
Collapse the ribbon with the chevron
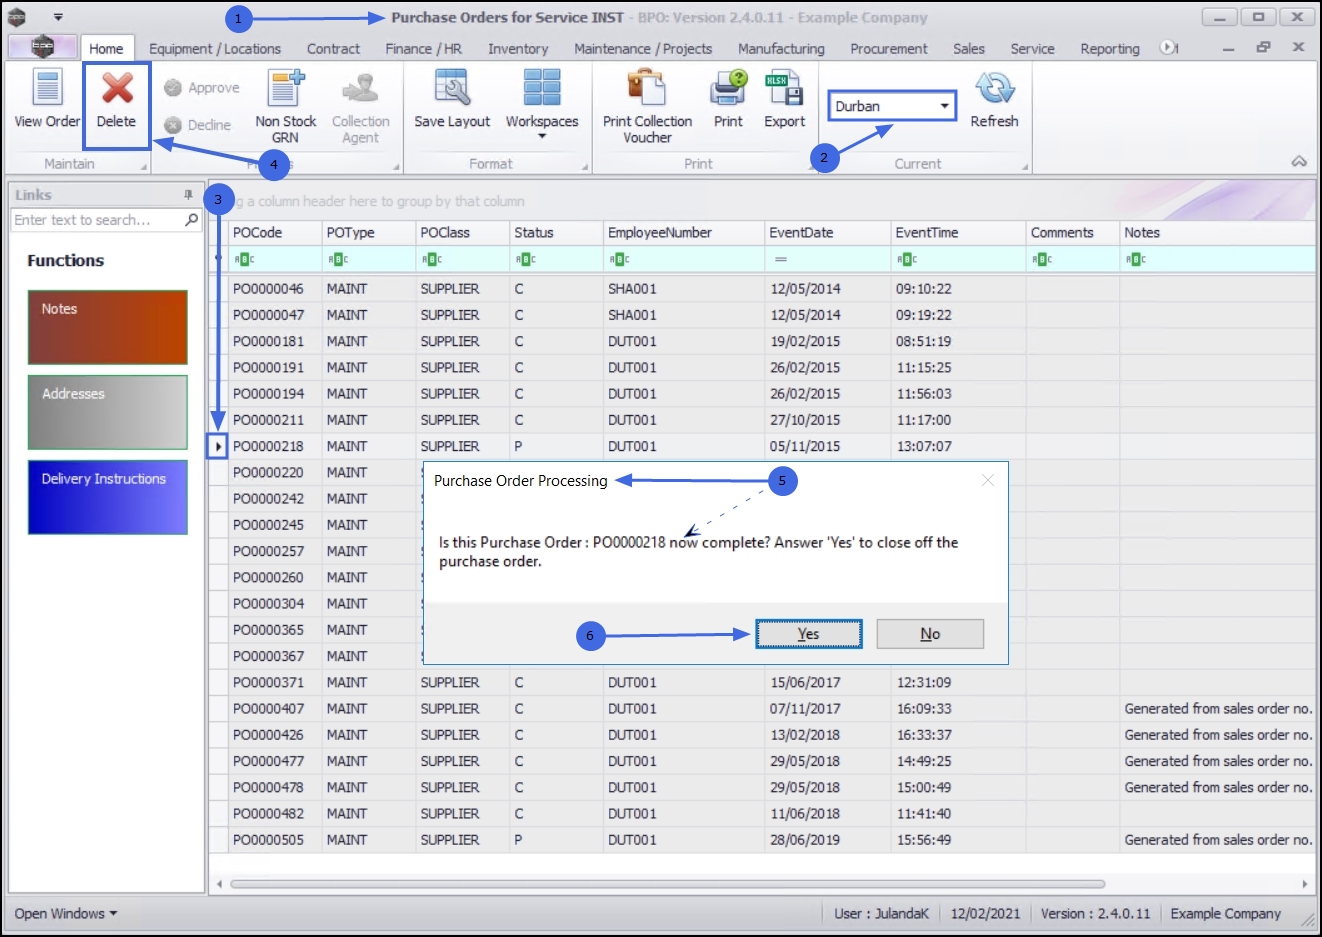(x=1299, y=162)
